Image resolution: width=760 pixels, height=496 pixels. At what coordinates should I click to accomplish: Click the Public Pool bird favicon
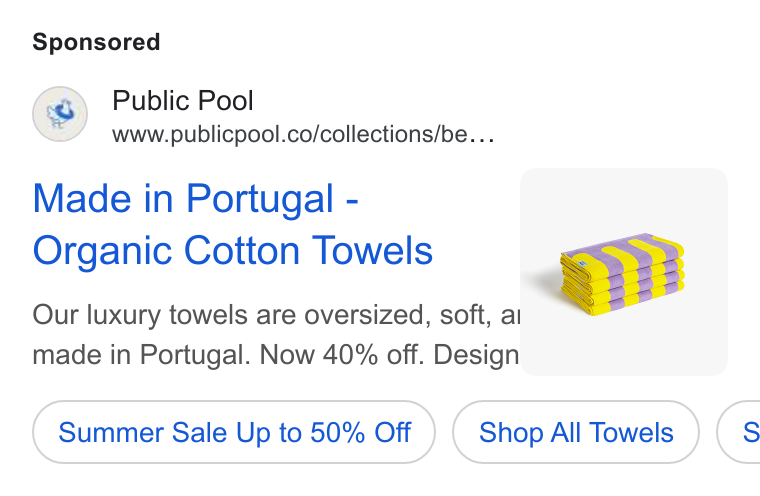point(60,114)
